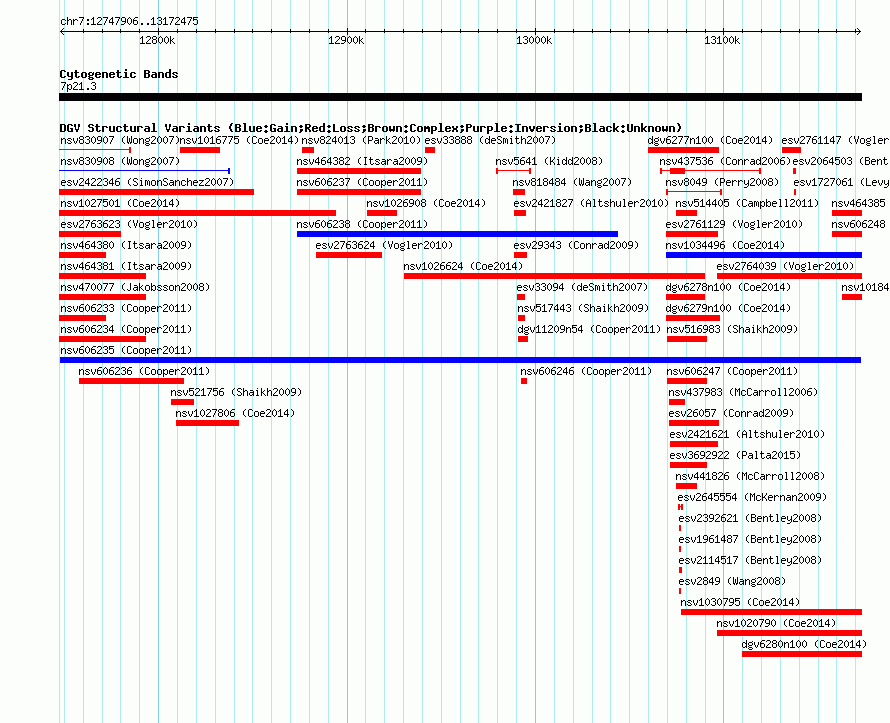Select dgv6279n100 (Coe2014) label
890x723 pixels.
(x=728, y=308)
